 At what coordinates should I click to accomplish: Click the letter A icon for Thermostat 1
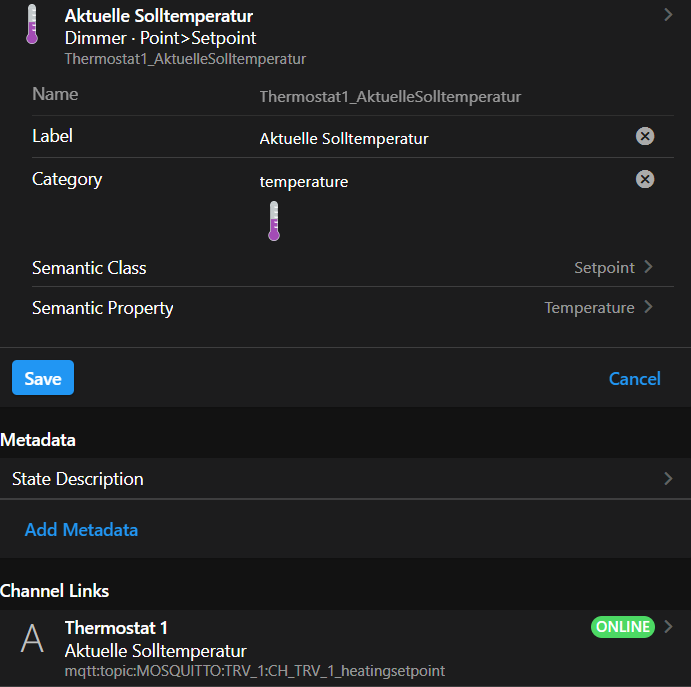[32, 639]
